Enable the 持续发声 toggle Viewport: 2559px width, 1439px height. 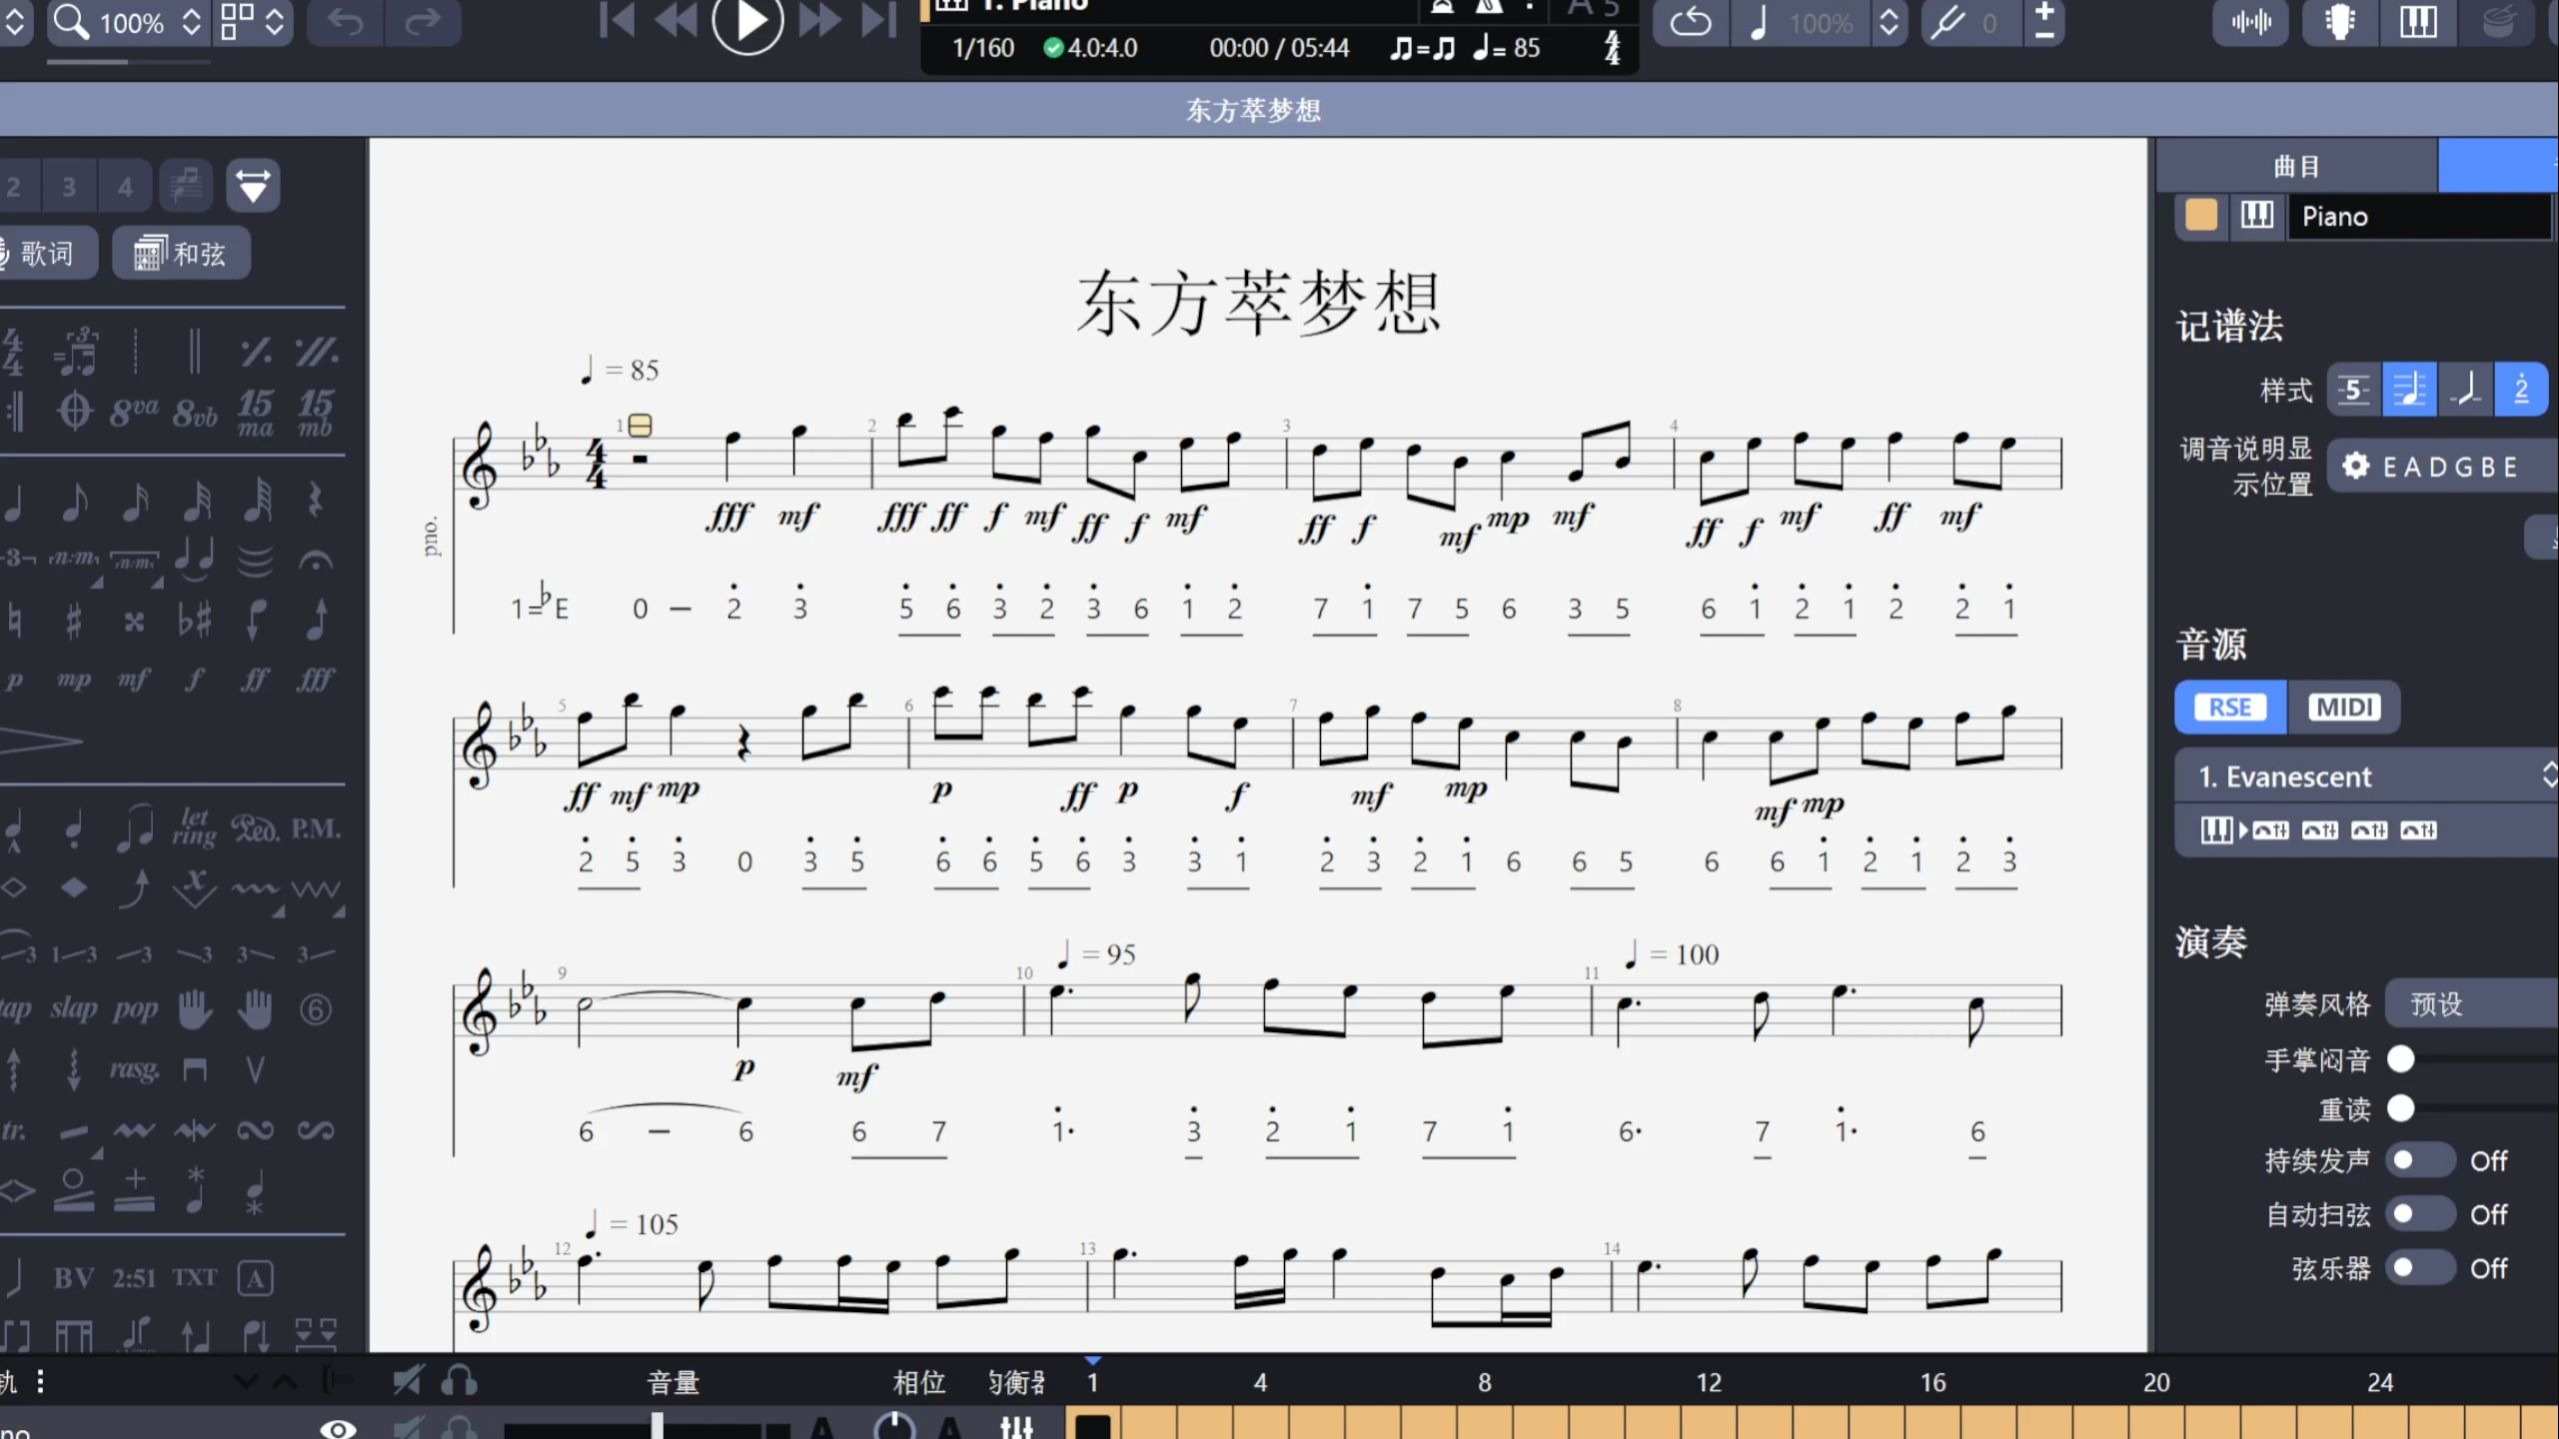2419,1160
